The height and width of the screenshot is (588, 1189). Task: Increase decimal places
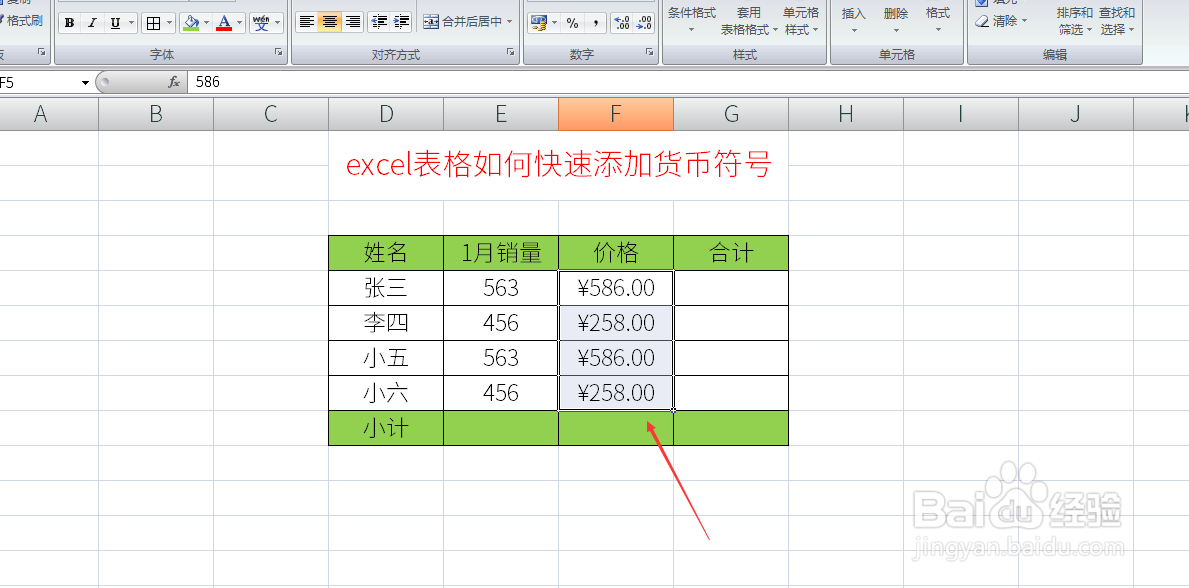(621, 23)
